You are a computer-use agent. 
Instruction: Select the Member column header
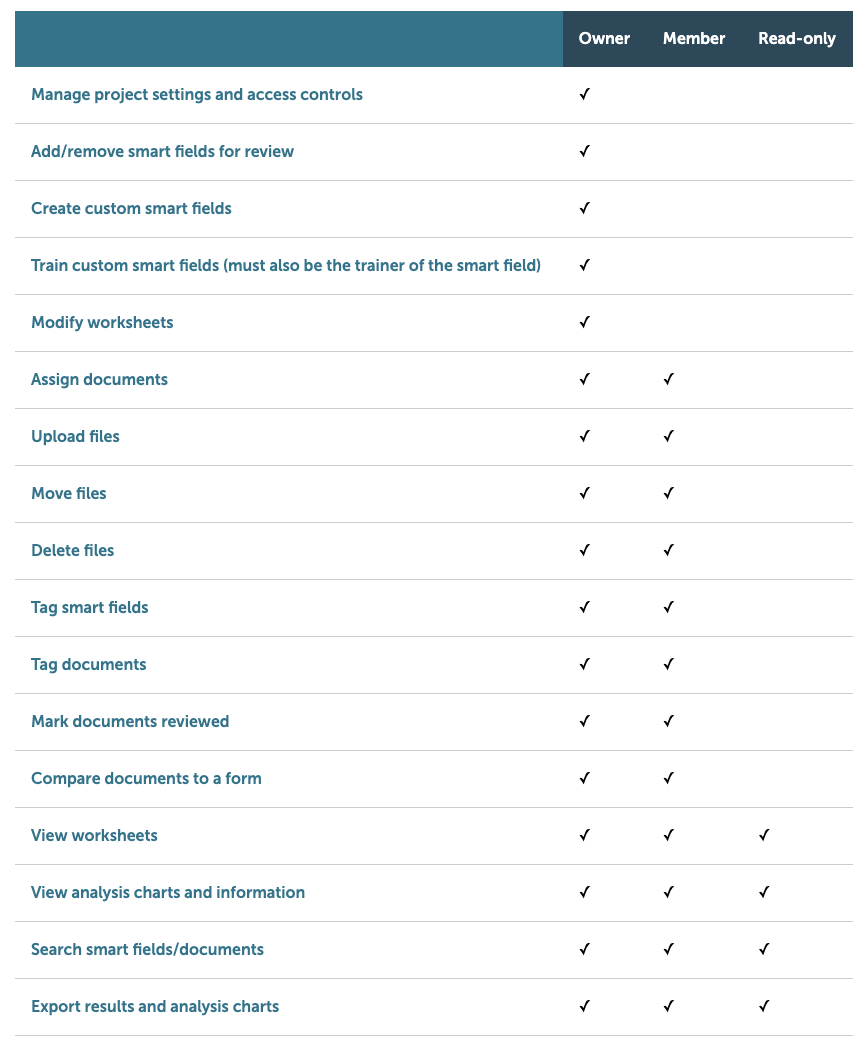694,39
